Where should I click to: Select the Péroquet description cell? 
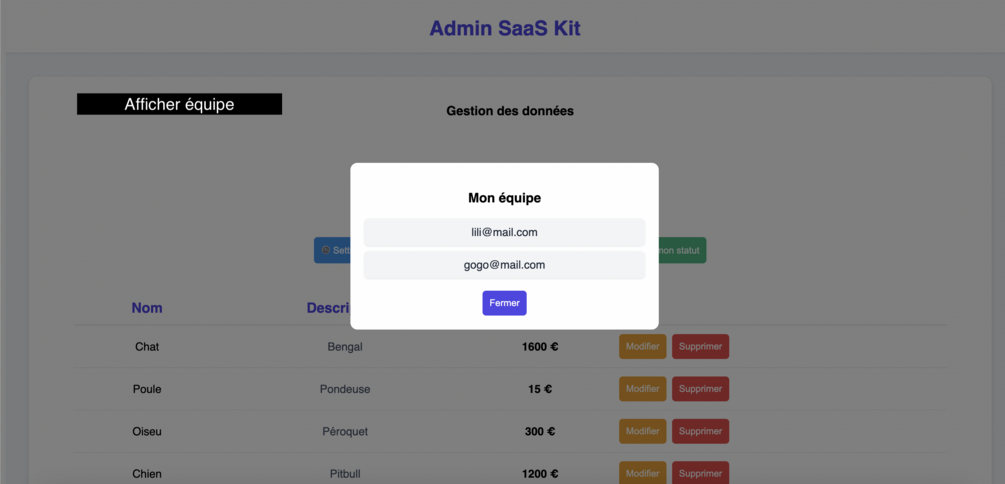(345, 431)
